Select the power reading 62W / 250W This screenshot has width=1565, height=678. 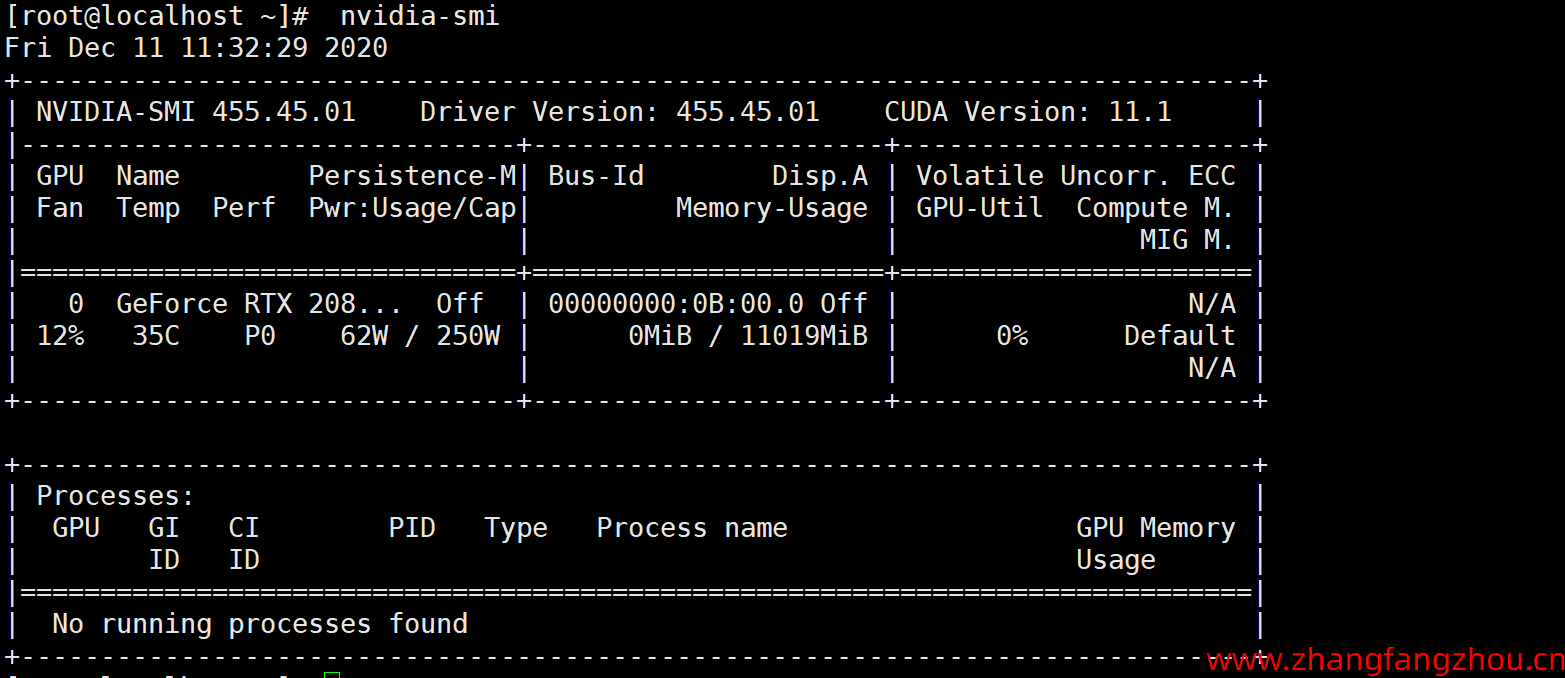(x=420, y=336)
